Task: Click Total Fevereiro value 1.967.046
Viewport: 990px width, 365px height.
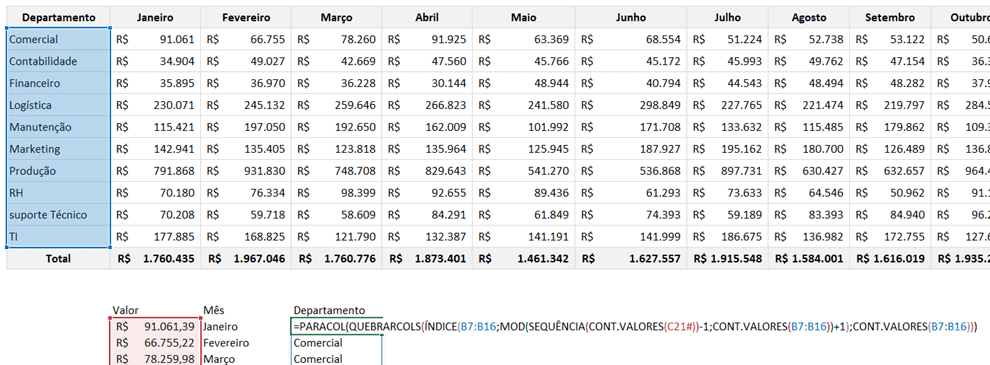Action: (x=246, y=259)
